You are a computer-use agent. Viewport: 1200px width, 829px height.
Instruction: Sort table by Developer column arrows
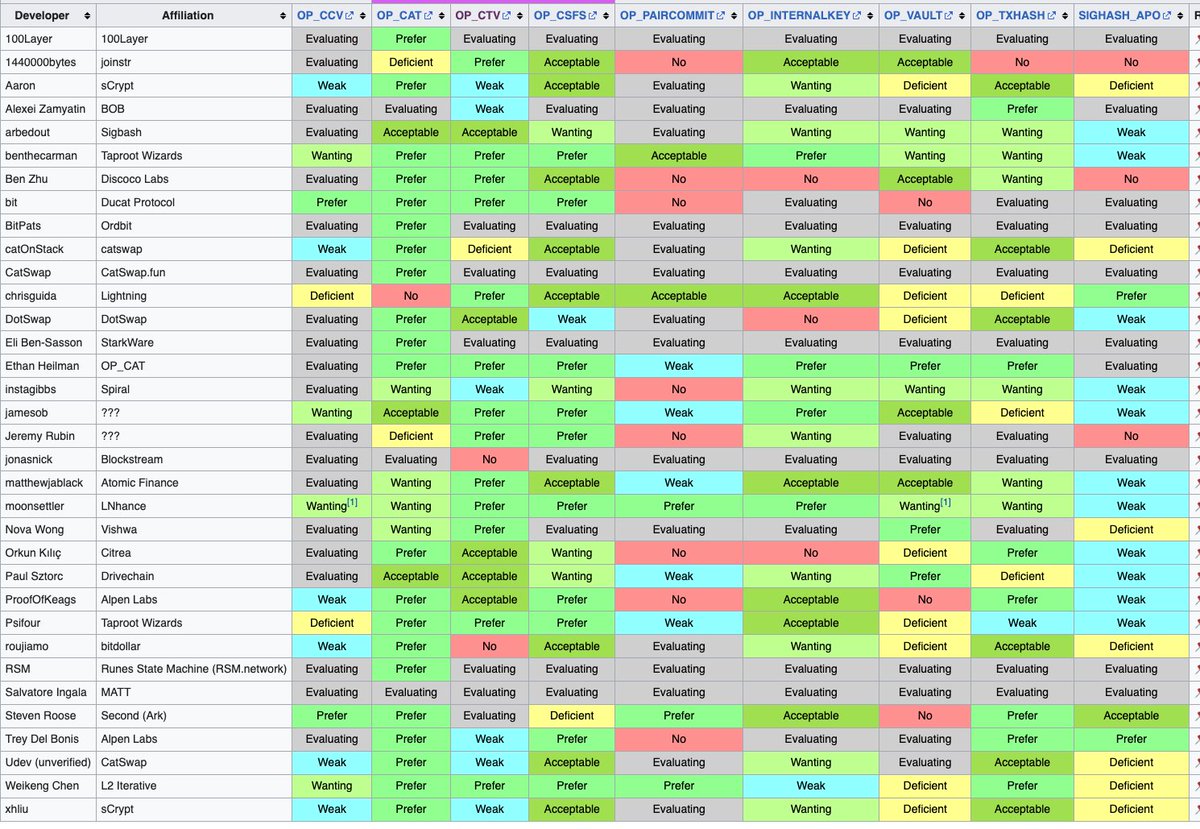[87, 16]
